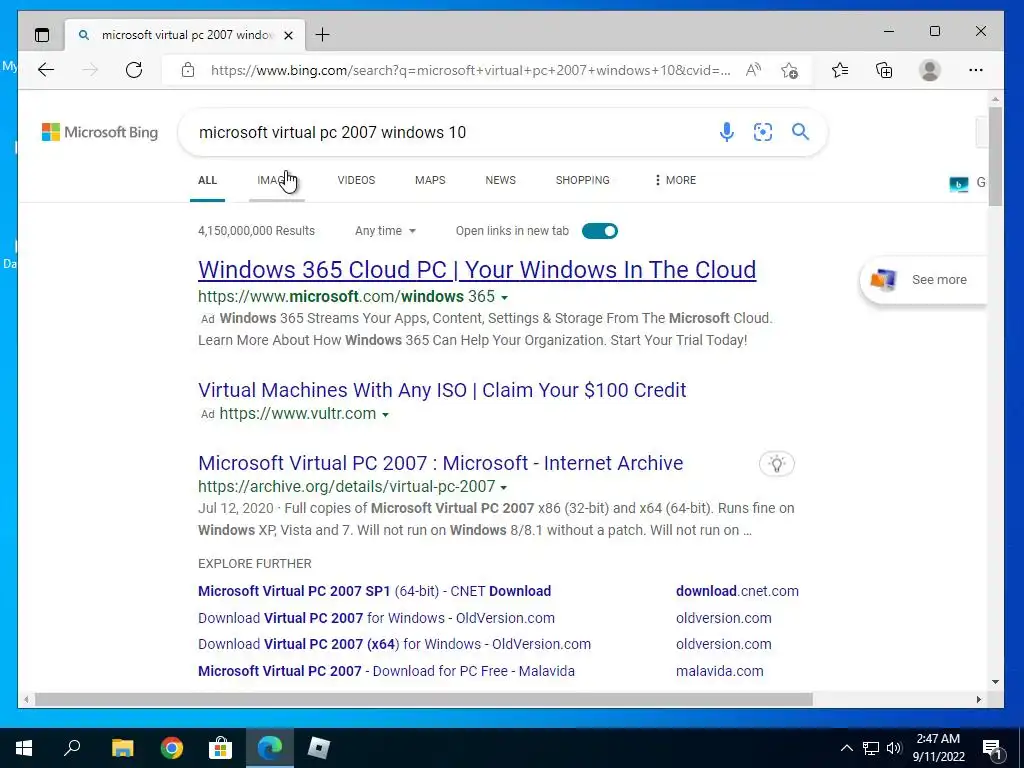Open the Roblox icon in taskbar
The height and width of the screenshot is (768, 1024).
[x=319, y=748]
